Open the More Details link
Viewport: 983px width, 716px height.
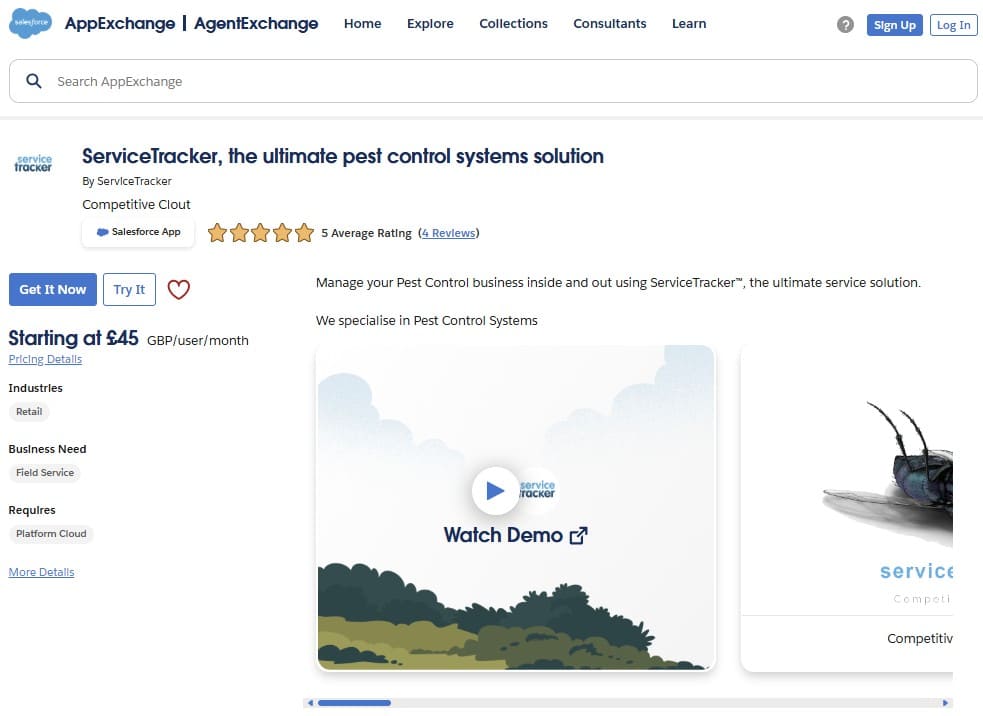click(41, 572)
